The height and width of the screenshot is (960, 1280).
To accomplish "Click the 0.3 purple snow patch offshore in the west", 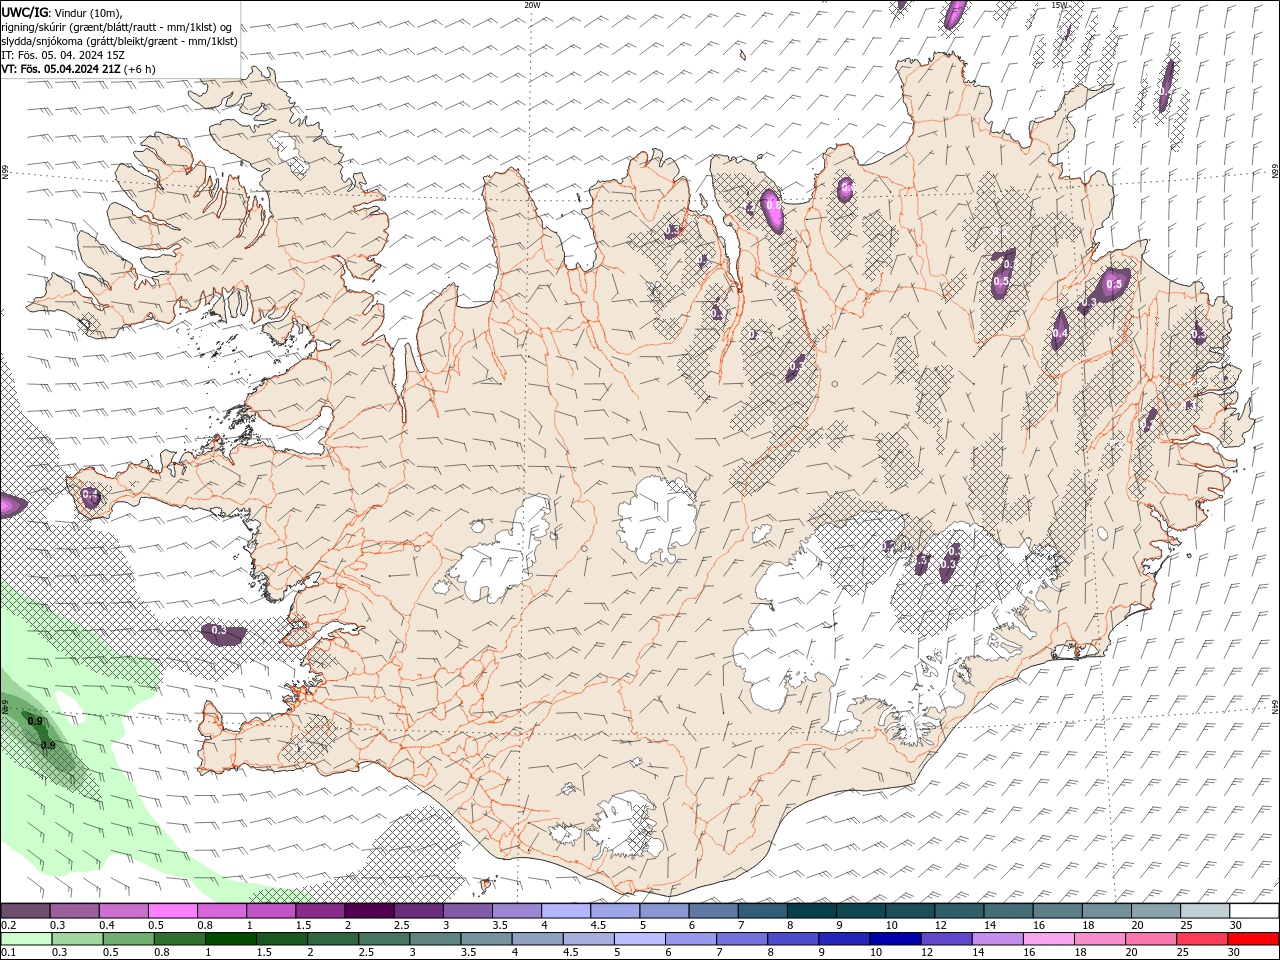I will tap(222, 633).
